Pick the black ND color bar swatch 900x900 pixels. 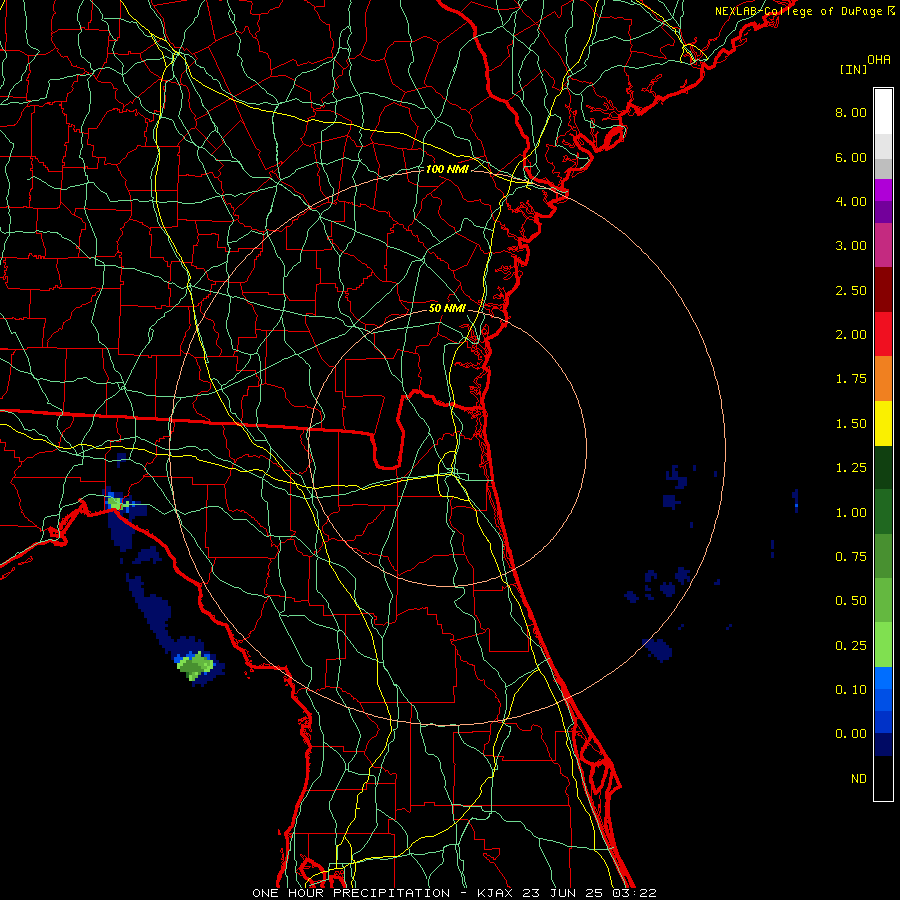(x=883, y=778)
